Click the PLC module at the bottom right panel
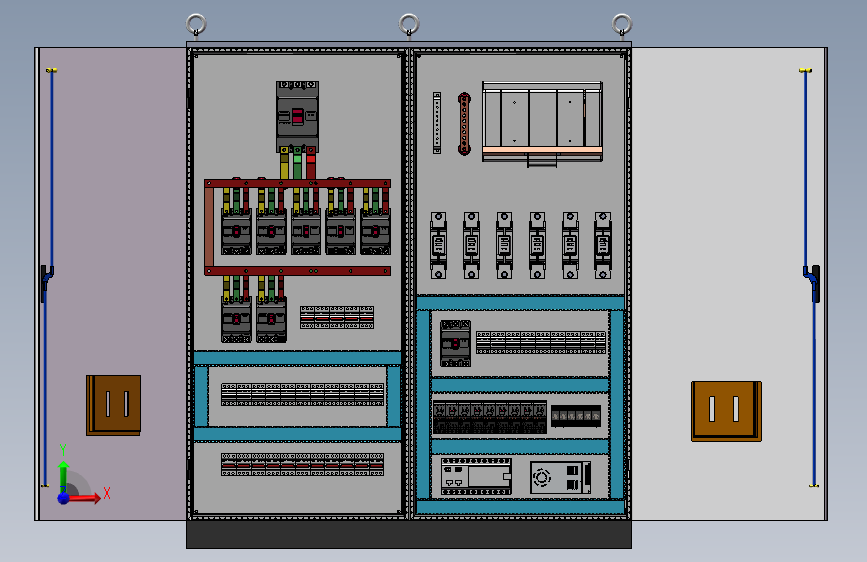The image size is (867, 562). tap(476, 476)
